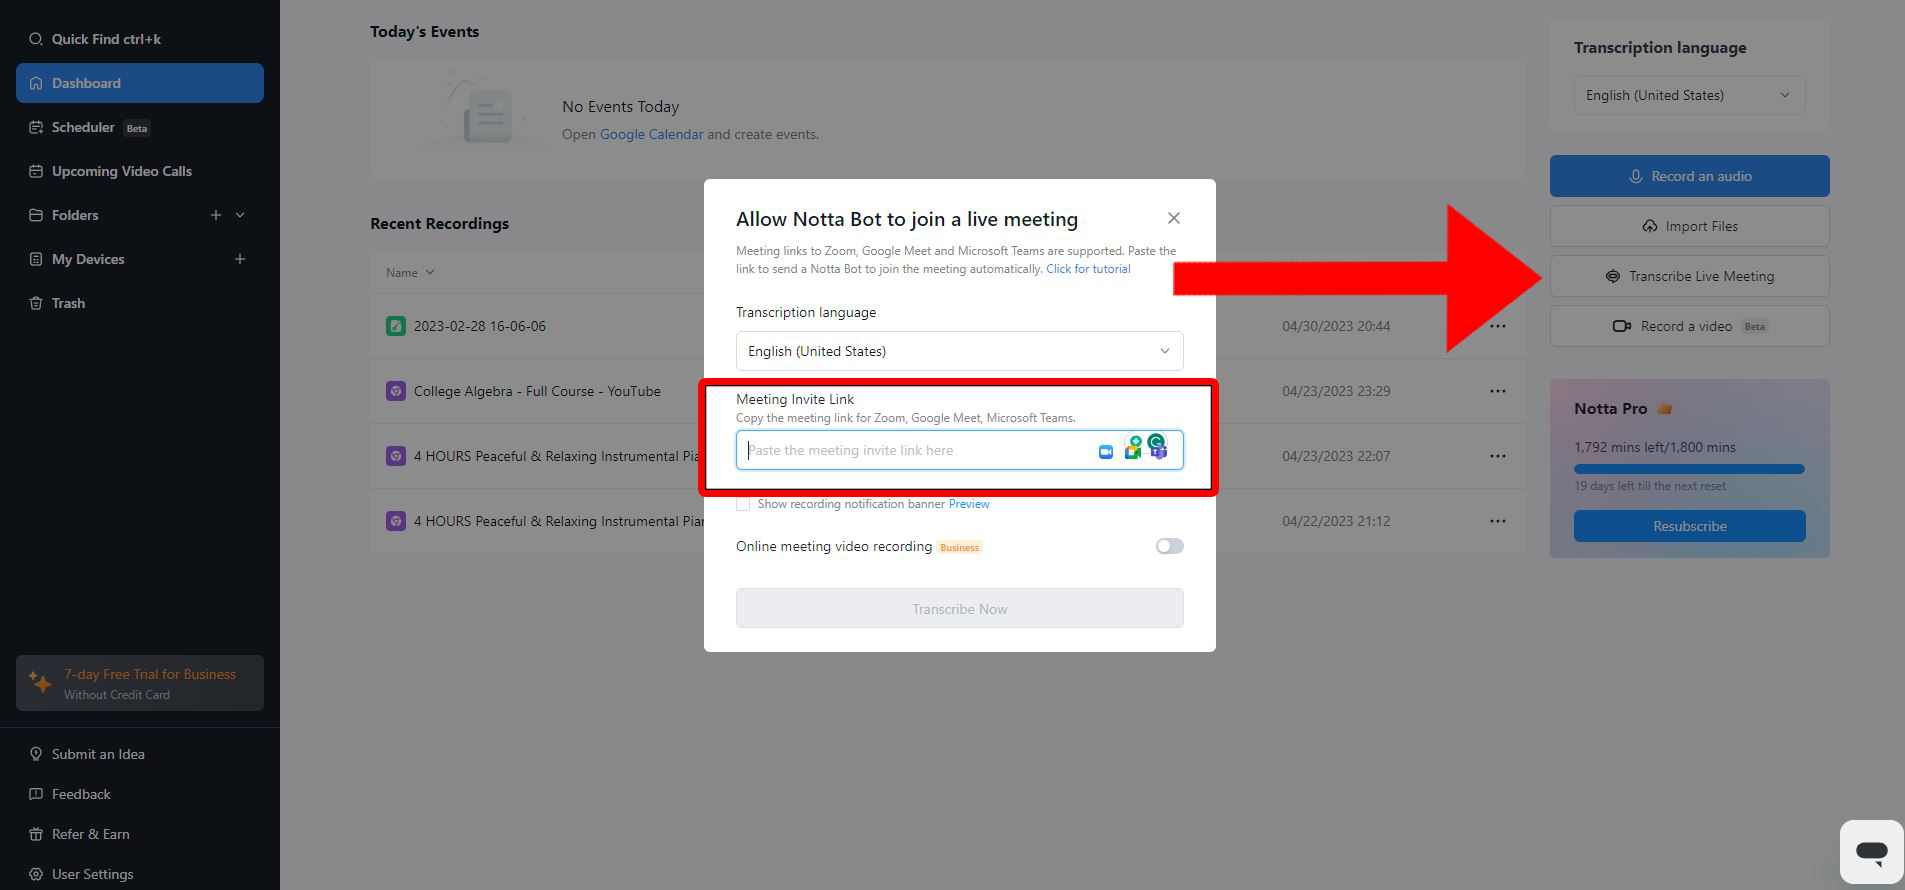The height and width of the screenshot is (890, 1905).
Task: Click 04/22/2023 21:12 date cell
Action: click(1336, 521)
